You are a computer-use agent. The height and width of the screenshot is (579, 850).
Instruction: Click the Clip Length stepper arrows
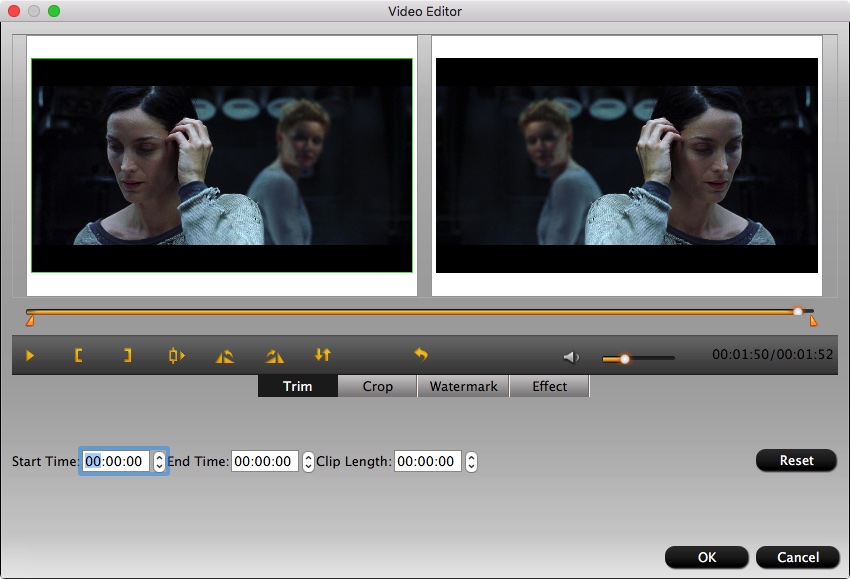471,462
